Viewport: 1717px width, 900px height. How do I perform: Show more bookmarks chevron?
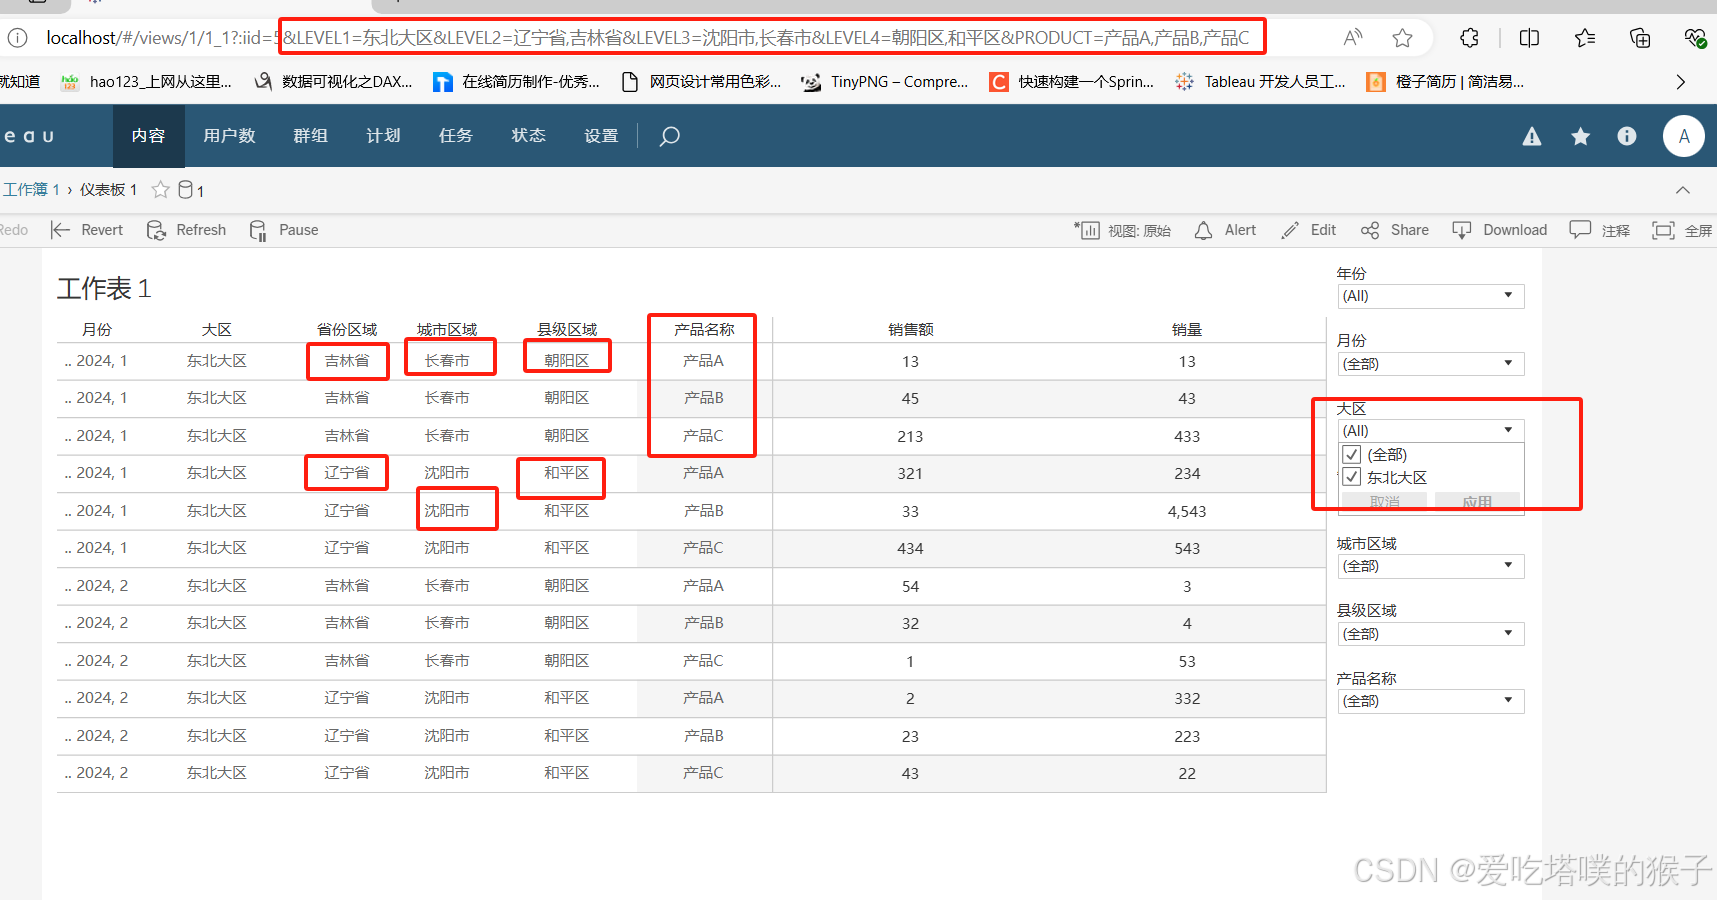[1680, 82]
